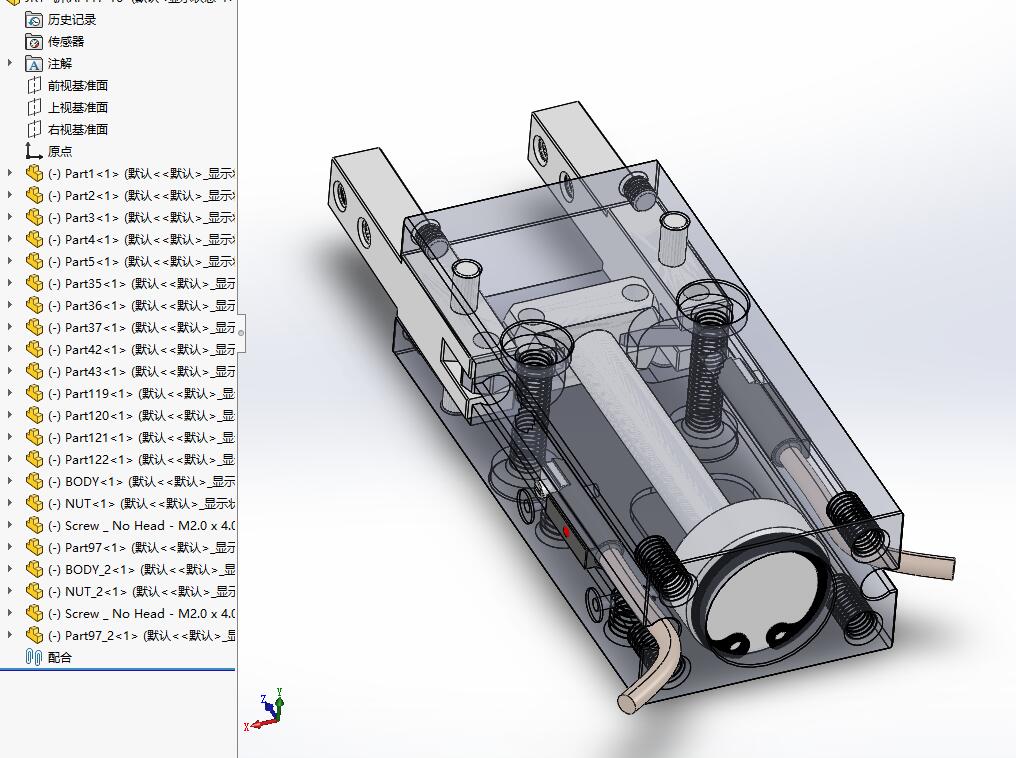Image resolution: width=1016 pixels, height=758 pixels.
Task: Expand the Part2<1> tree node
Action: [10, 196]
